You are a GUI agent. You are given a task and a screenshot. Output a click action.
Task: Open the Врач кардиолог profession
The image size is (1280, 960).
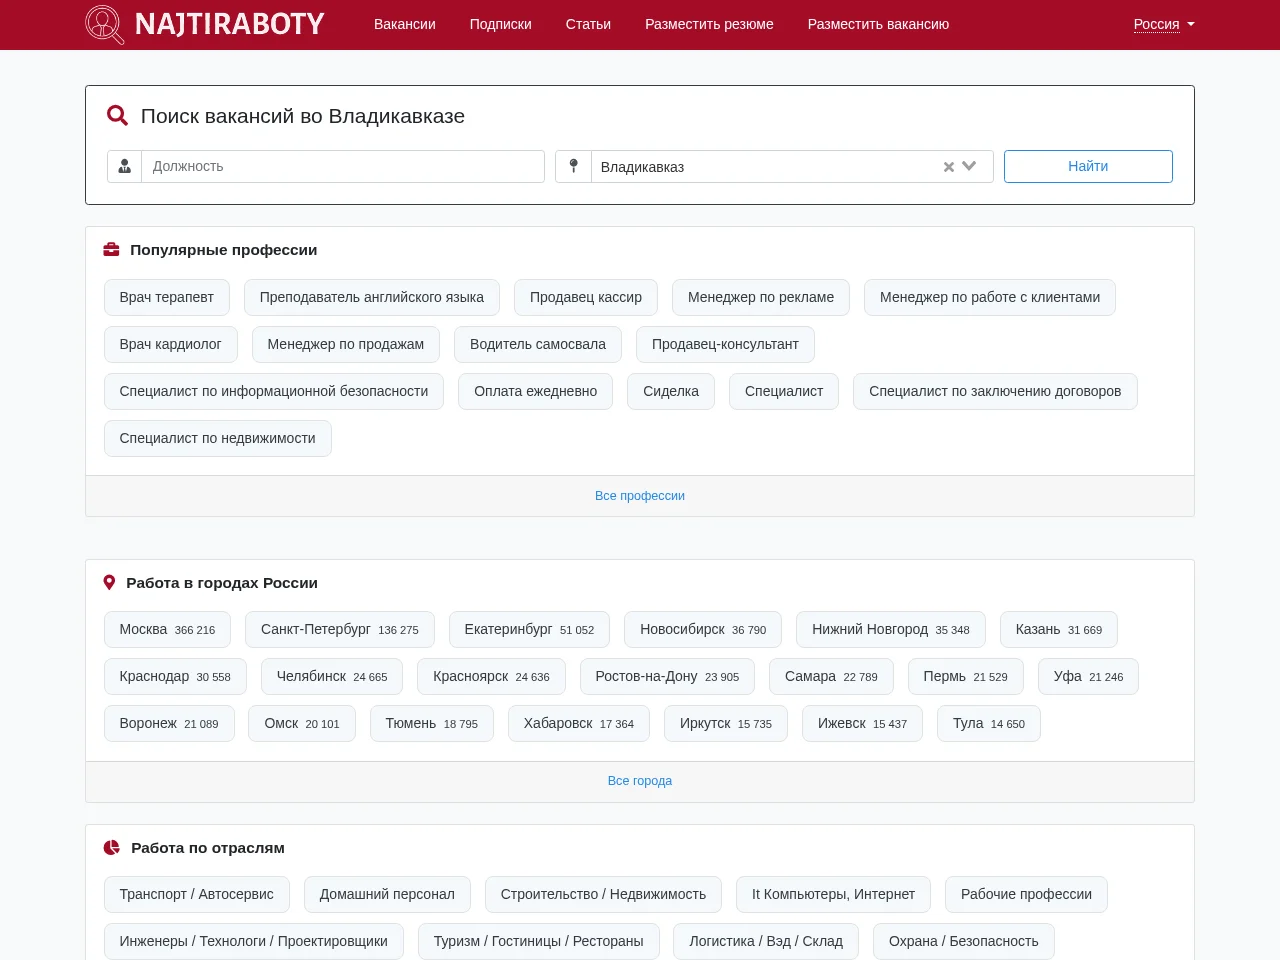click(x=171, y=344)
